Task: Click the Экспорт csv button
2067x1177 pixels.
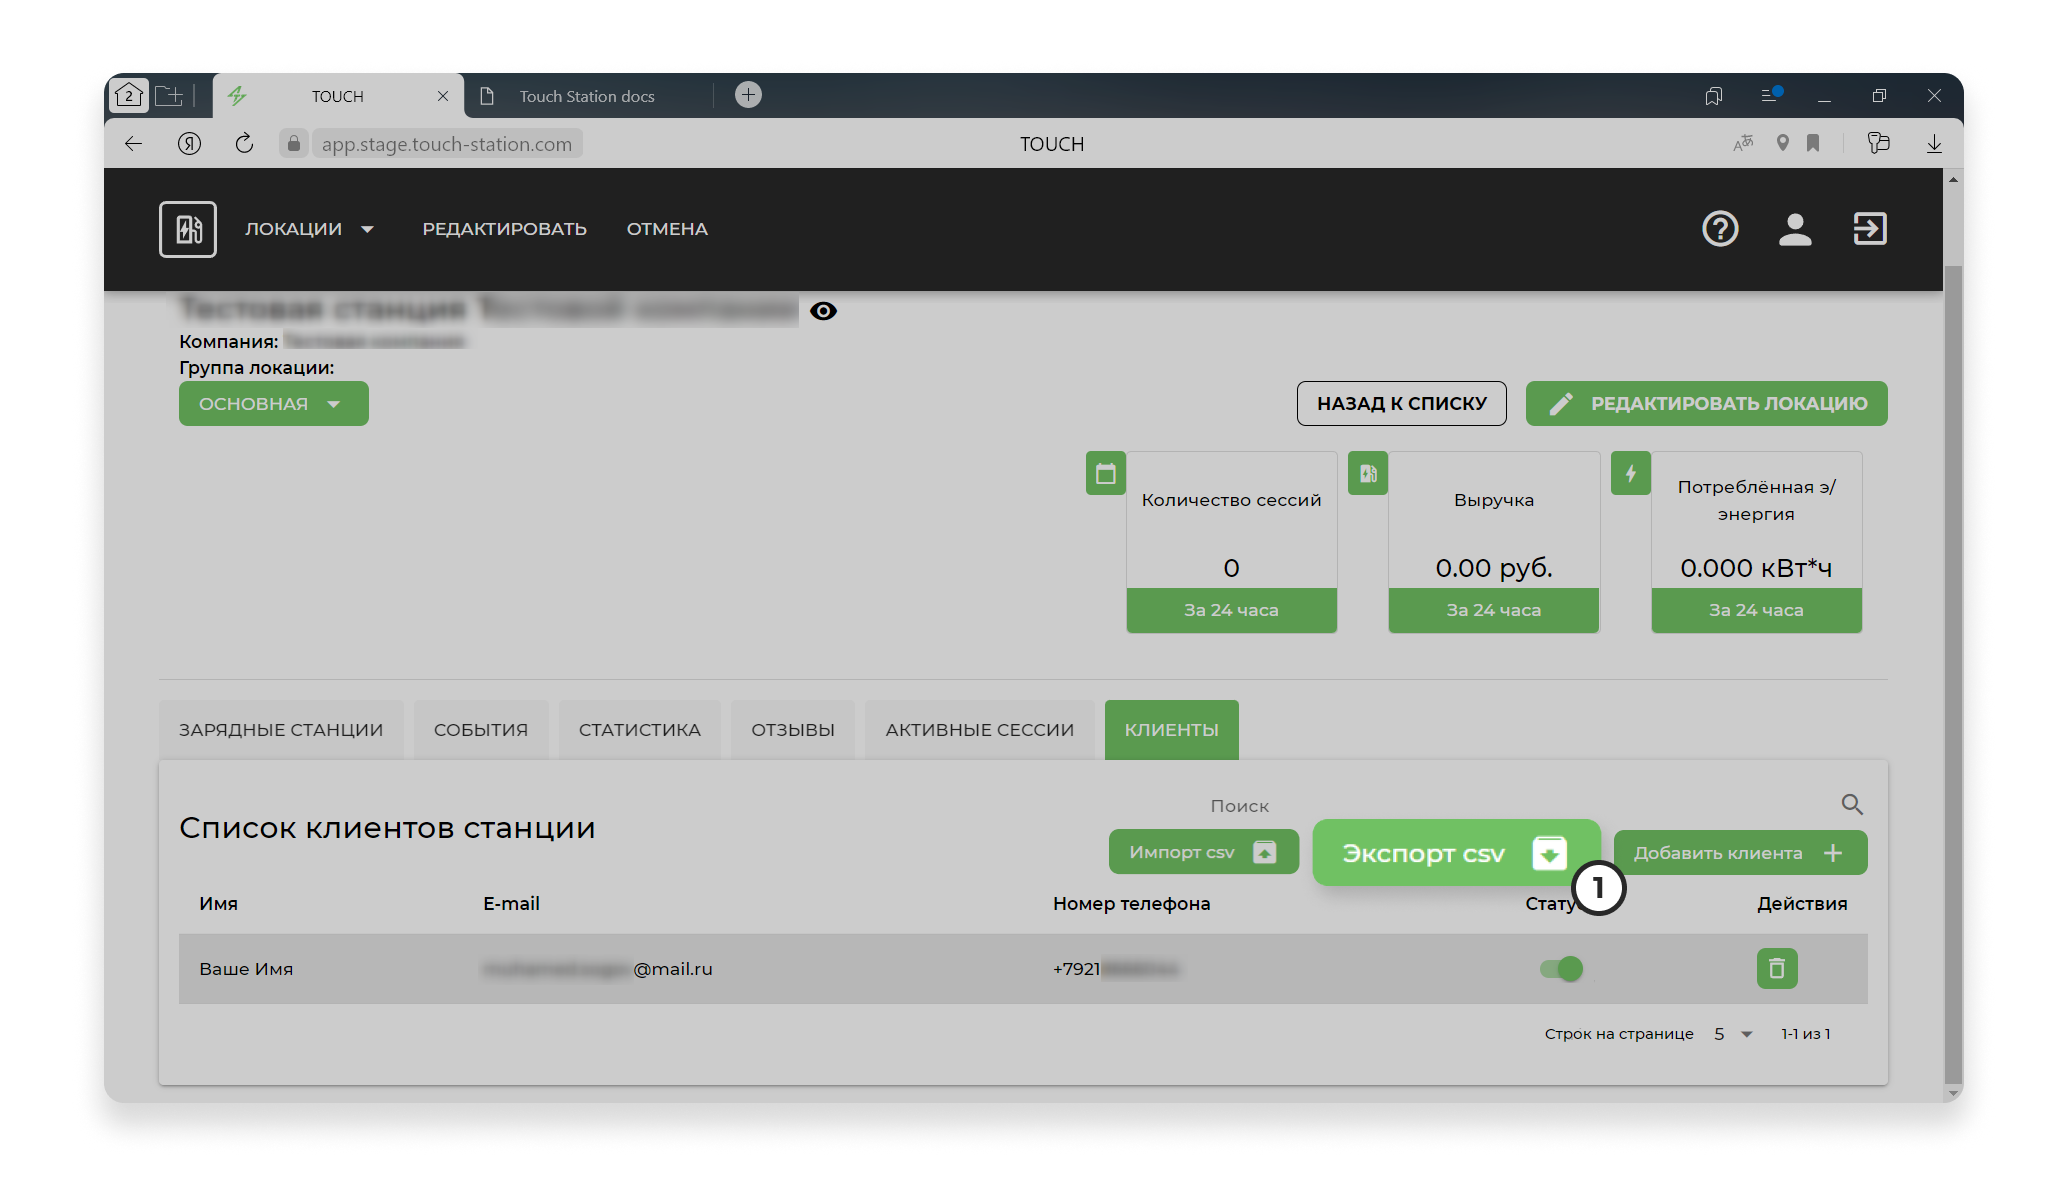Action: [x=1455, y=853]
